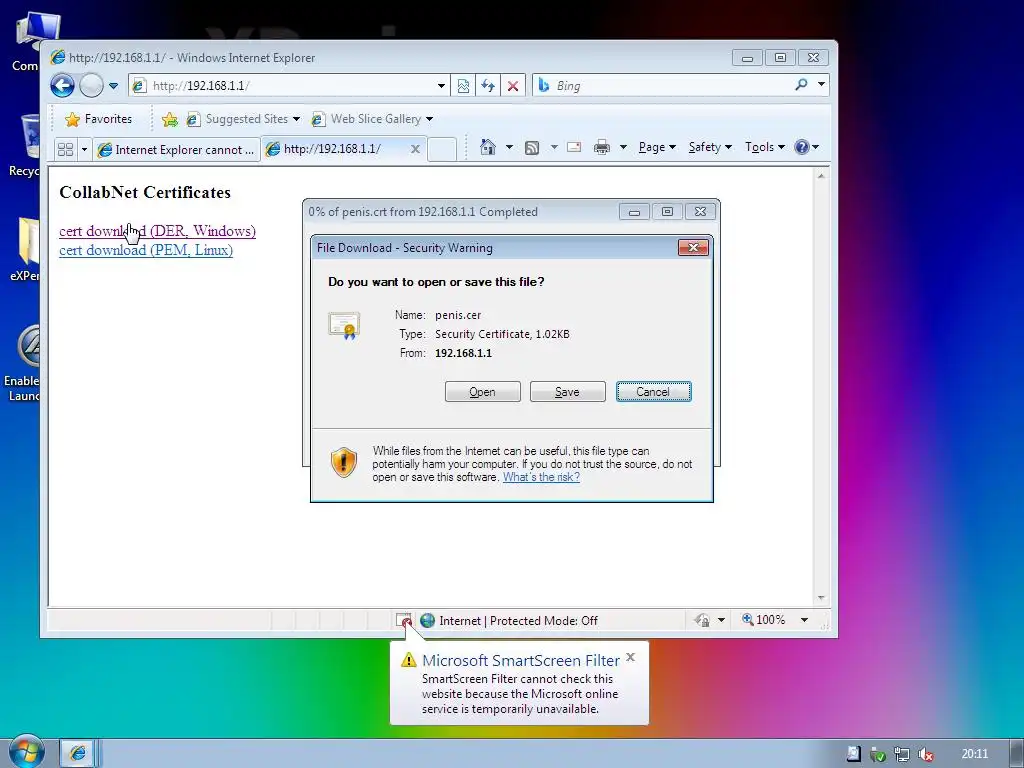Switch to the 'Internet Explorer cannot...' tab
The height and width of the screenshot is (768, 1024).
[x=176, y=150]
